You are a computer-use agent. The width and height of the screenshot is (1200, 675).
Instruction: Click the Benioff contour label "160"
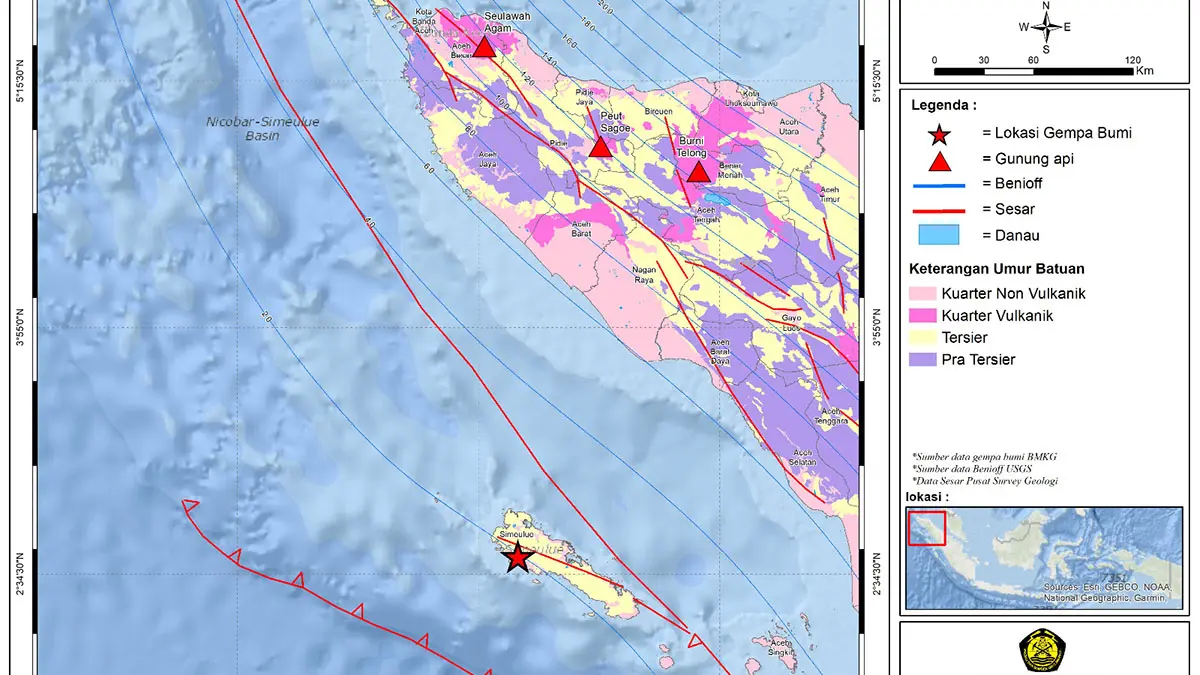(572, 41)
